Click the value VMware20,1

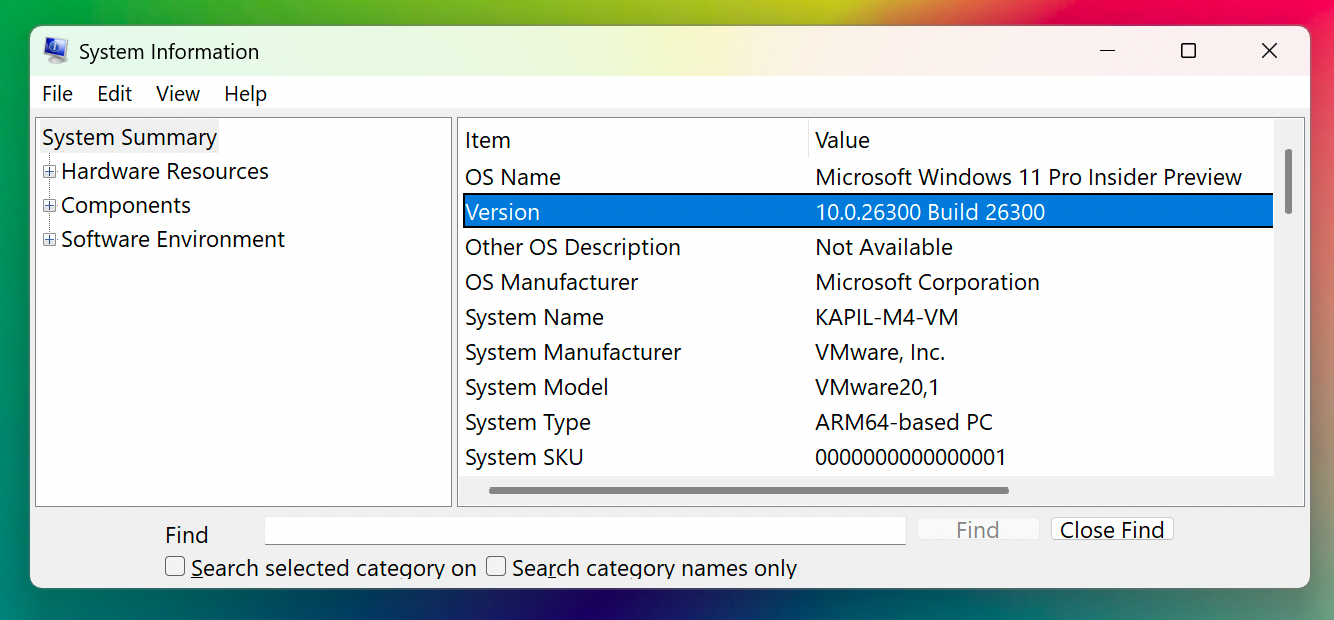877,387
